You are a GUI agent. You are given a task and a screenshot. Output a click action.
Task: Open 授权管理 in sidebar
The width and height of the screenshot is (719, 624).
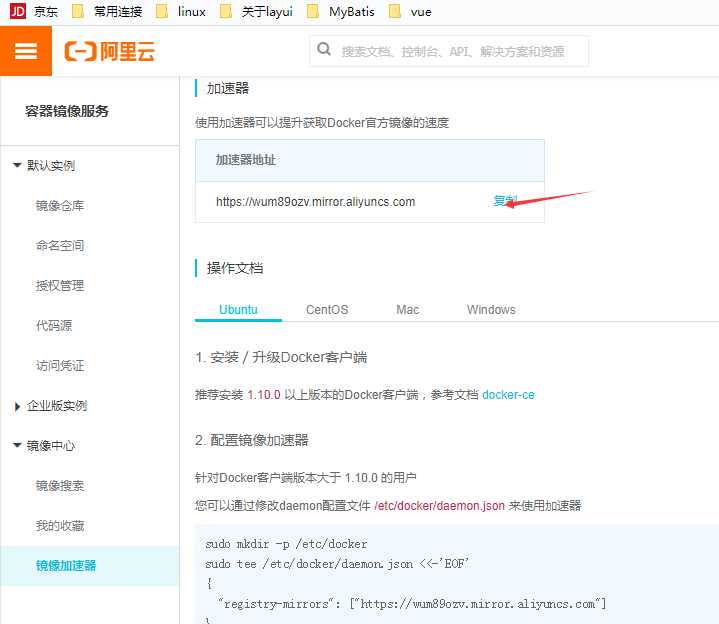(x=60, y=286)
